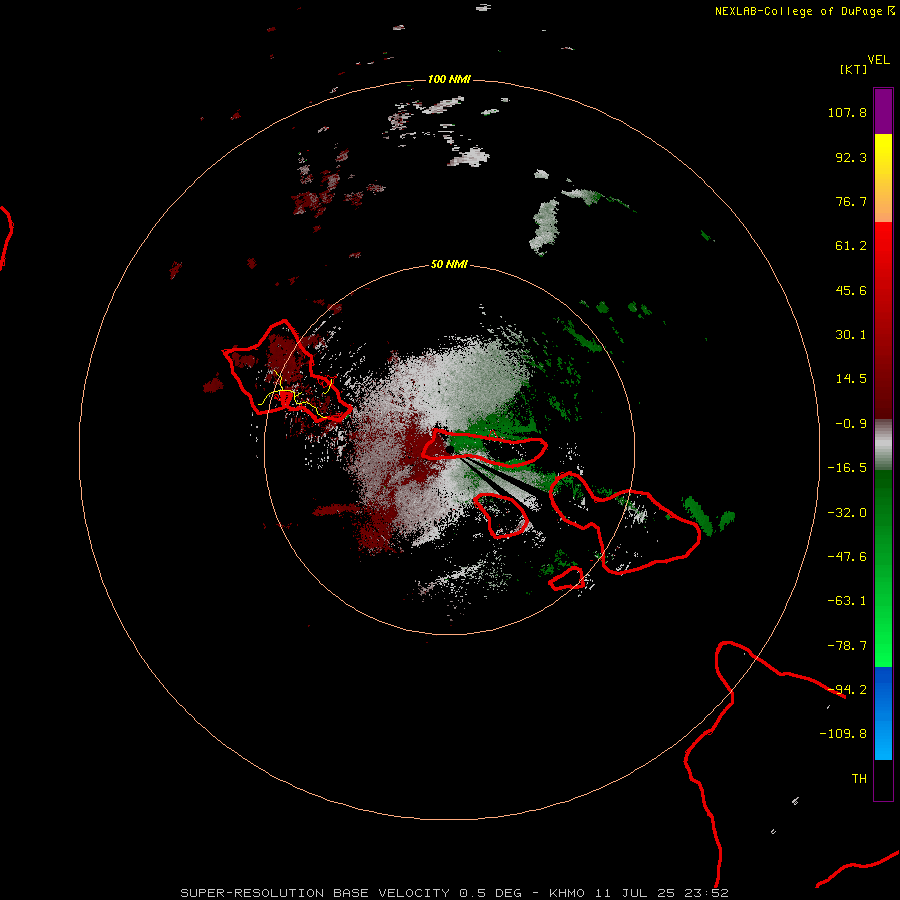Image resolution: width=900 pixels, height=900 pixels.
Task: Click the [KT] units label
Action: coord(854,69)
